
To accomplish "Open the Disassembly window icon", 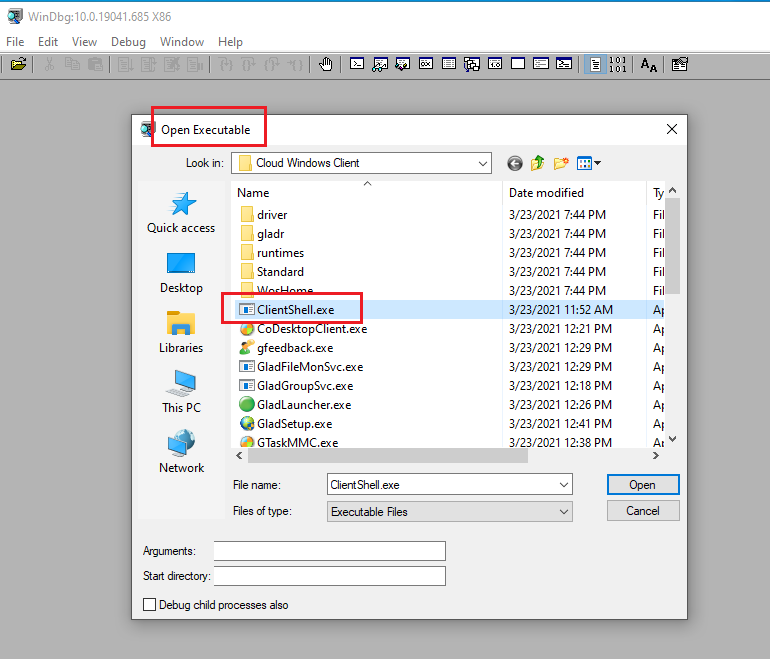I will (495, 64).
